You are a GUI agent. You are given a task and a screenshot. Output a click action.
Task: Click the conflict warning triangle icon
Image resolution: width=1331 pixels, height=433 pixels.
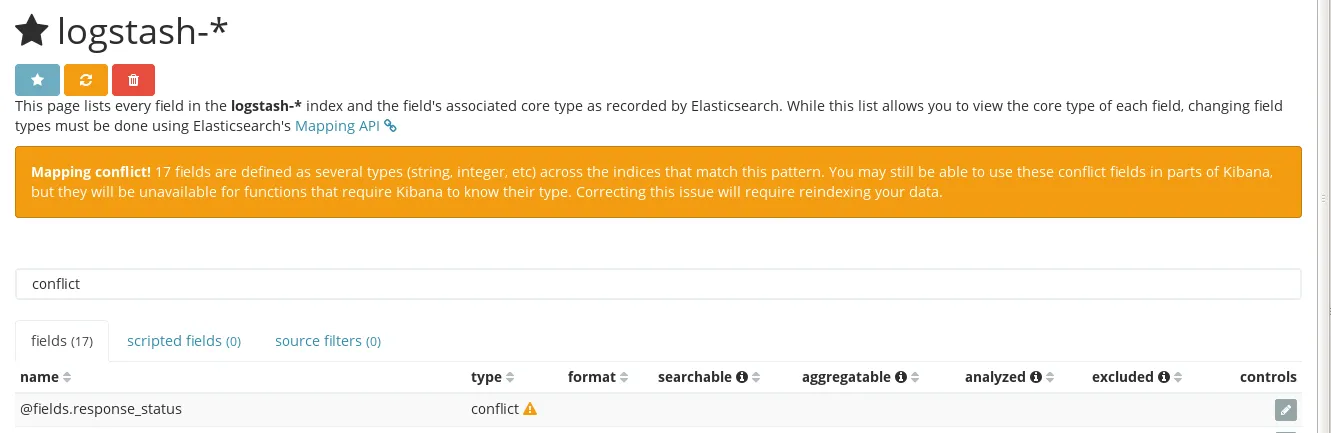530,408
